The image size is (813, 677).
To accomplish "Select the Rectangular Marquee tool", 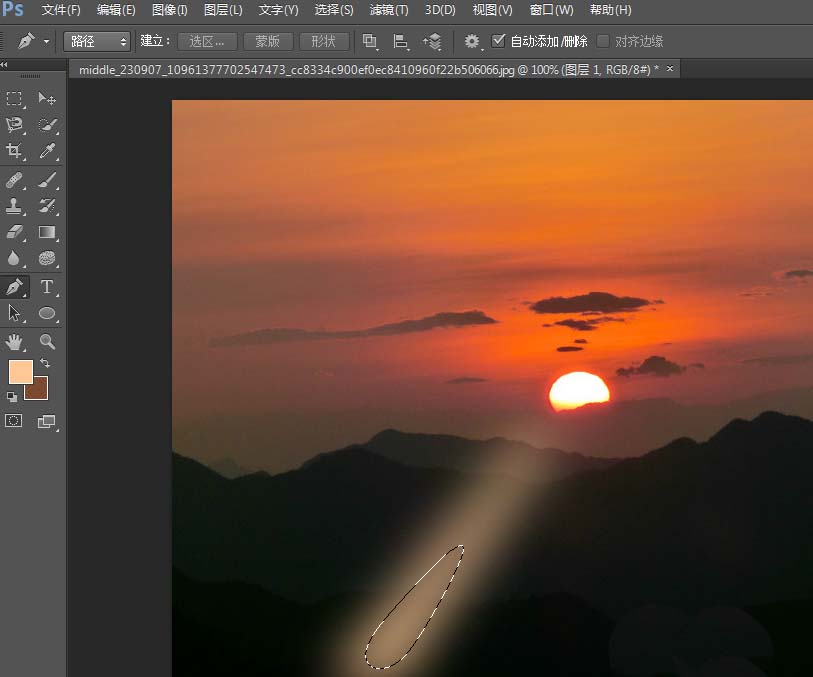I will [14, 99].
